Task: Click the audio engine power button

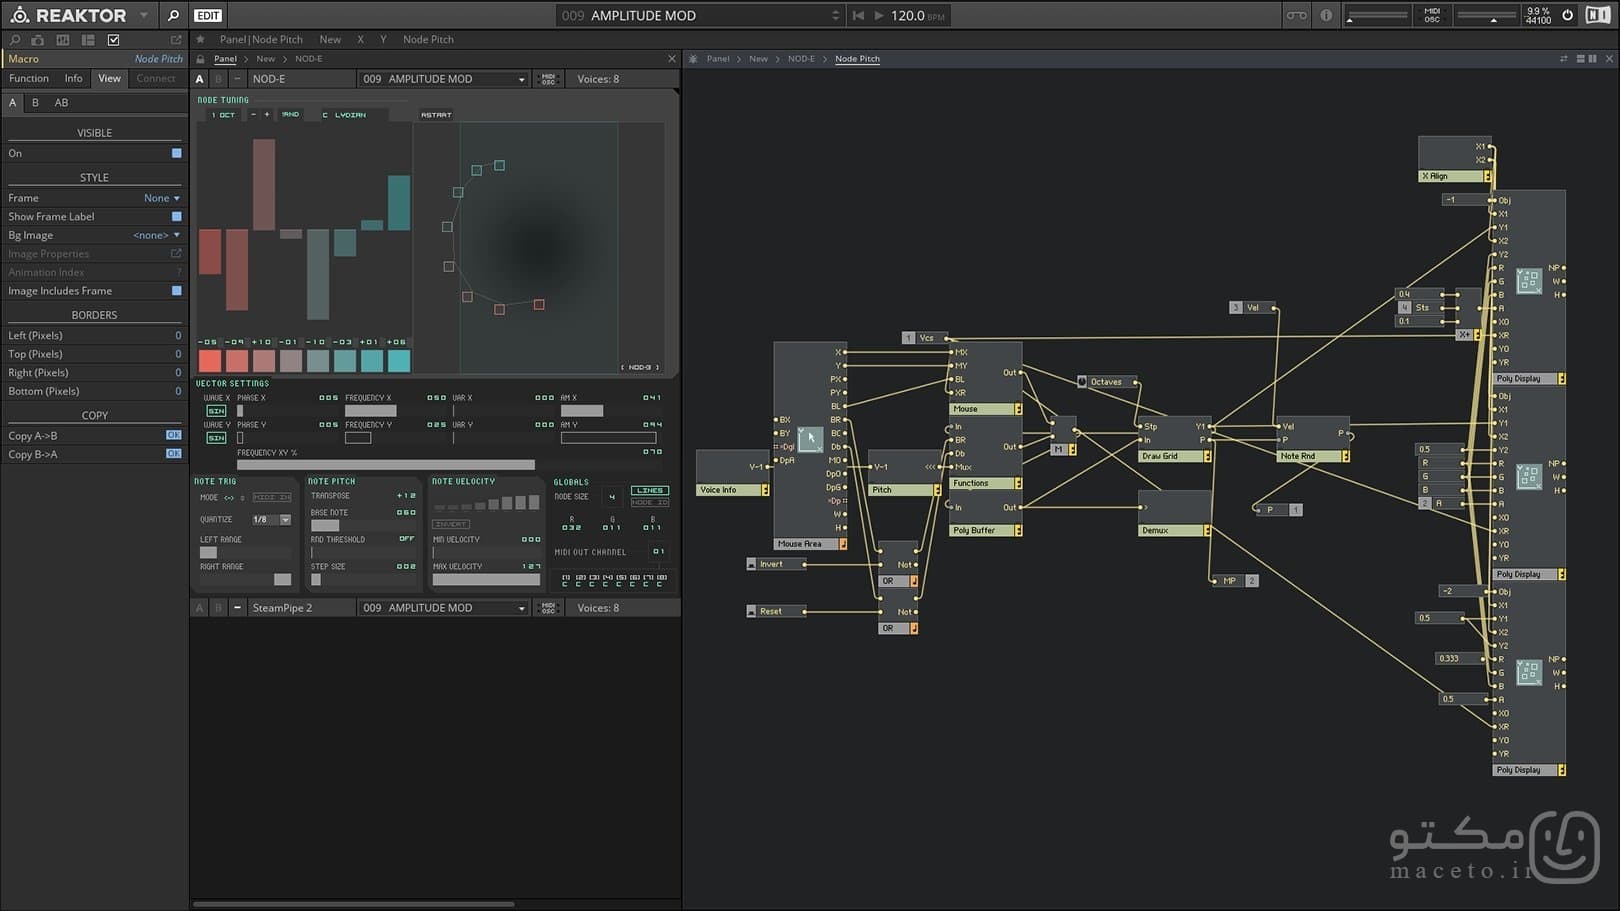Action: [x=1567, y=15]
